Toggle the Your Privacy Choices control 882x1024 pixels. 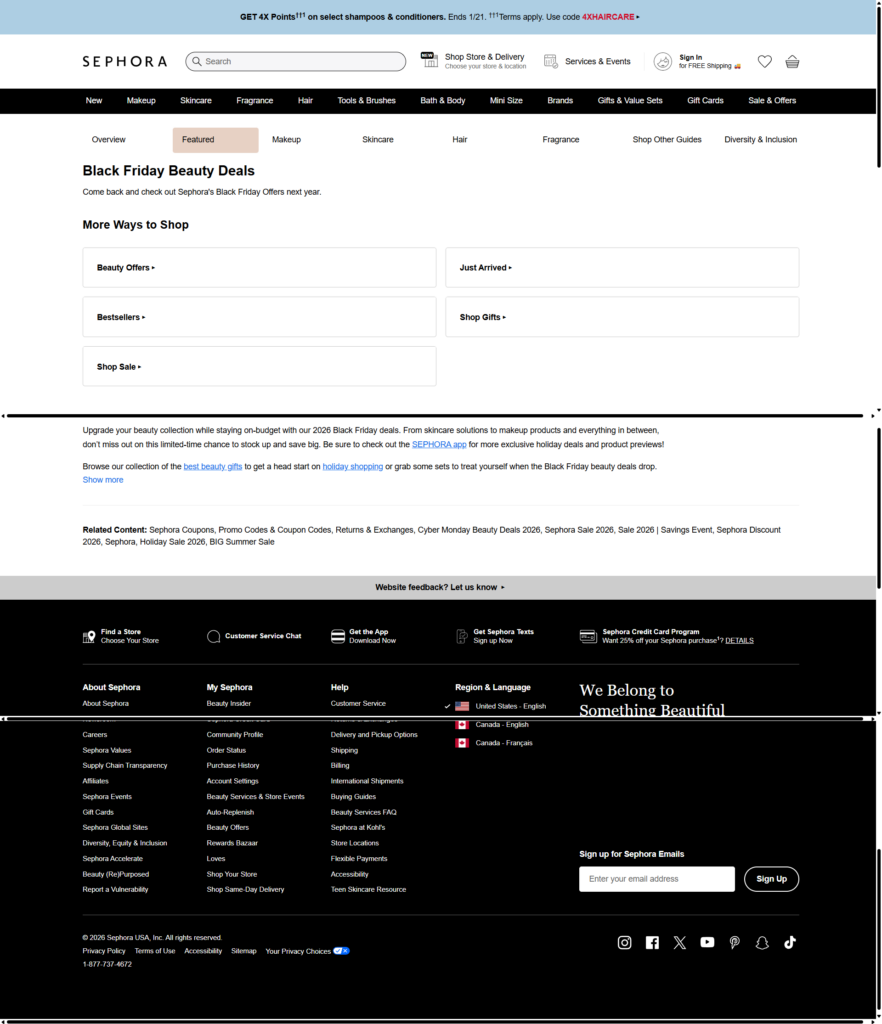click(339, 951)
